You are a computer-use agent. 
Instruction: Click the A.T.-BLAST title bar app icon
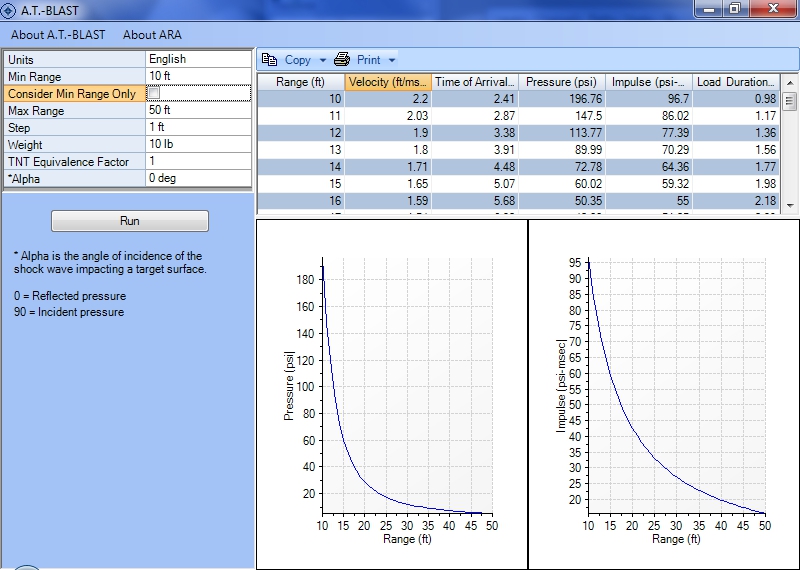10,10
